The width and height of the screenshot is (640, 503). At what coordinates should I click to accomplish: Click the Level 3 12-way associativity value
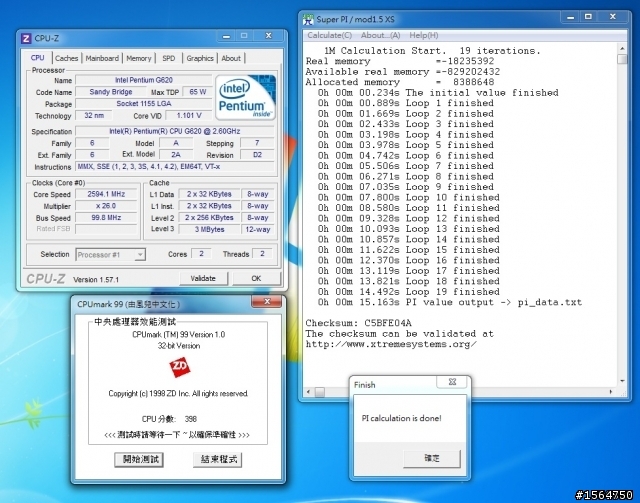[x=258, y=229]
